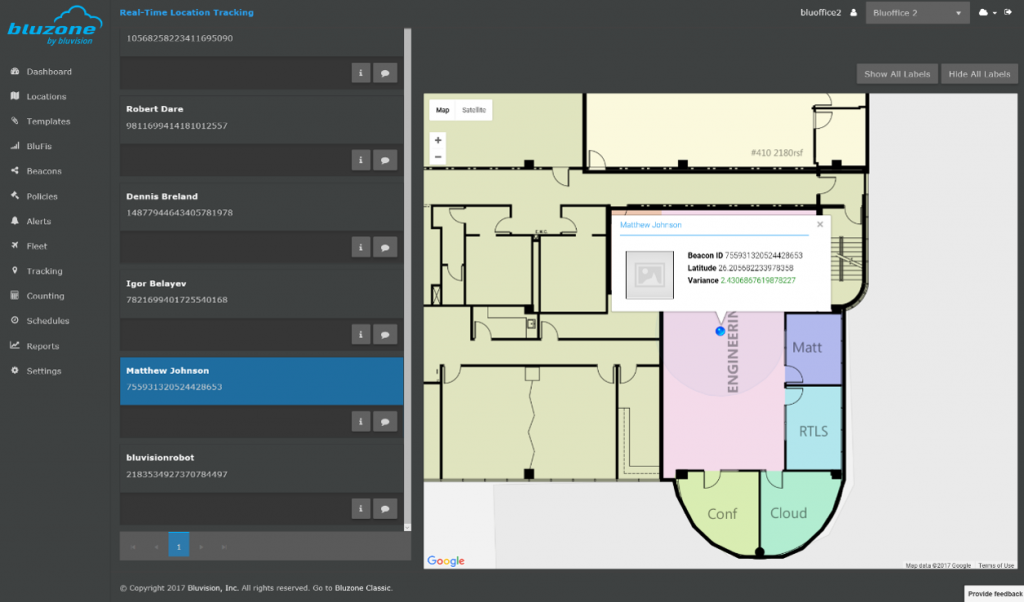Open info for Dennis Breland

[x=360, y=247]
